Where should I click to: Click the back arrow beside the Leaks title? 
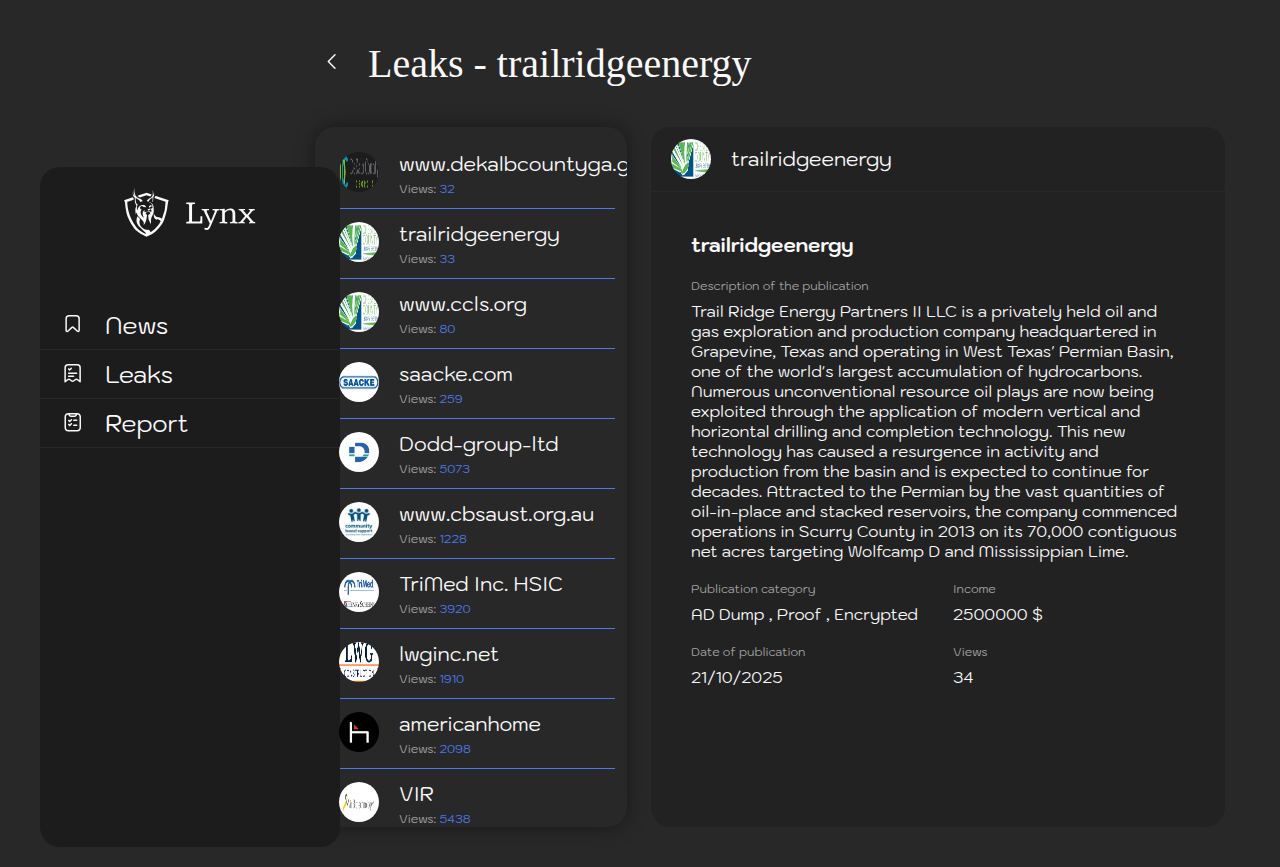pyautogui.click(x=332, y=62)
